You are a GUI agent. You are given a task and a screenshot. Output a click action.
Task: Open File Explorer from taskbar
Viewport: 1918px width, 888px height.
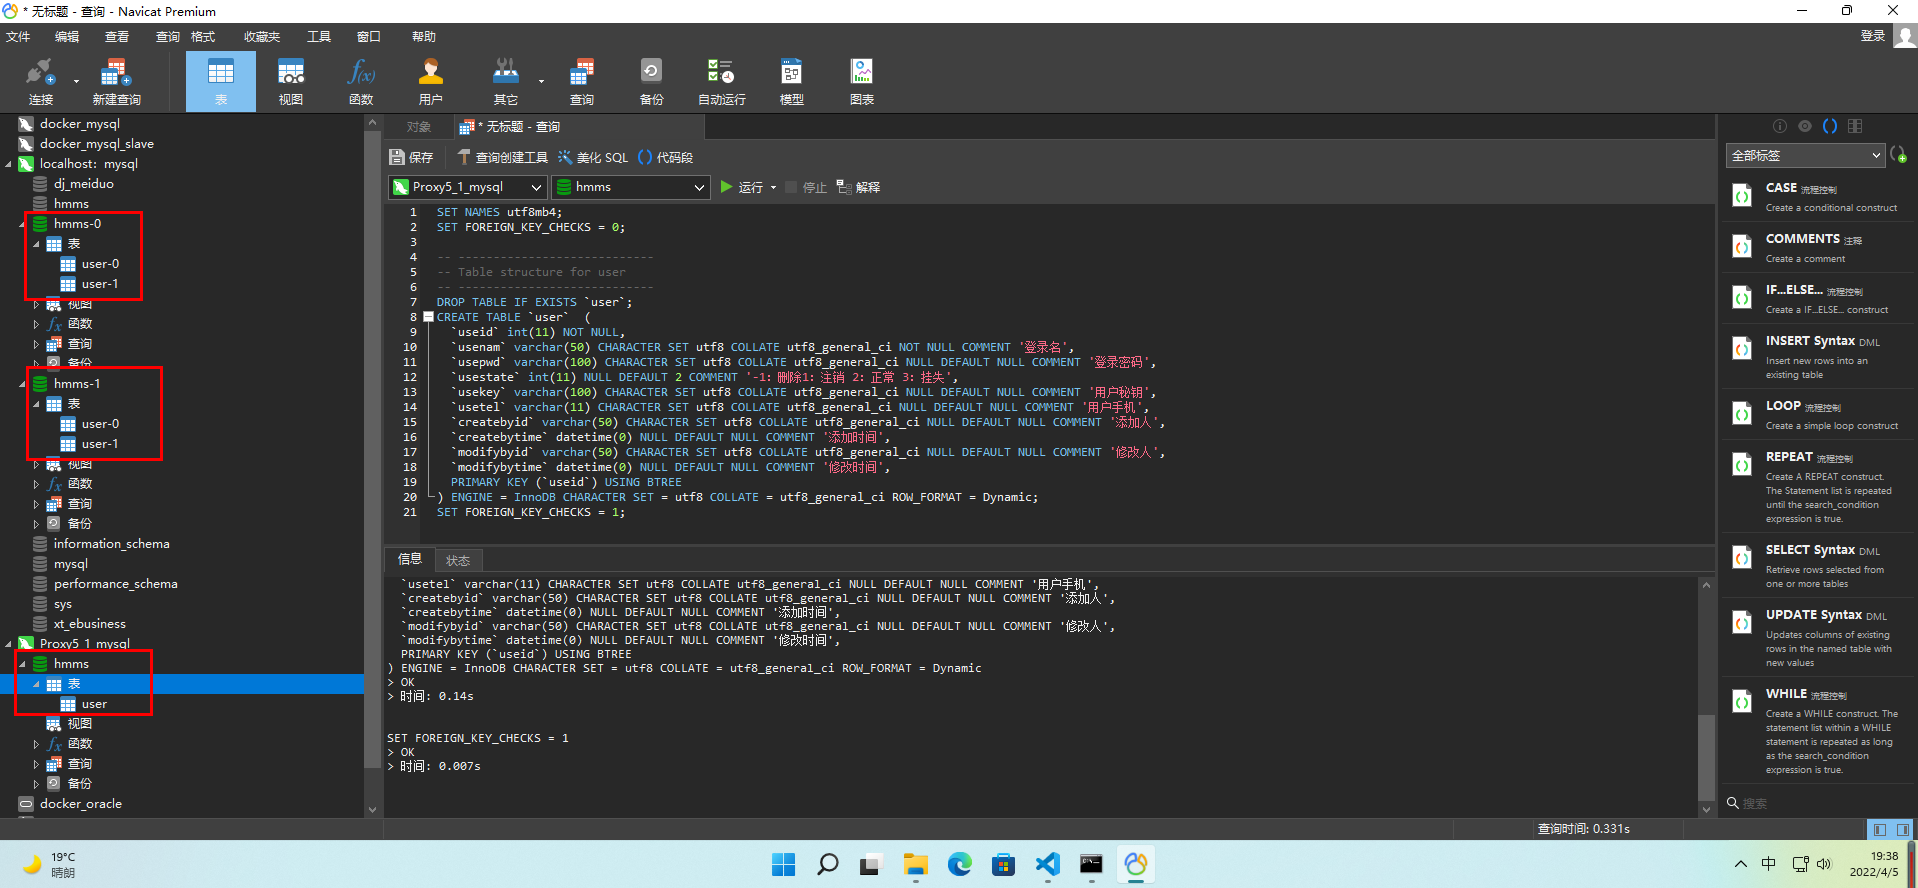[916, 864]
